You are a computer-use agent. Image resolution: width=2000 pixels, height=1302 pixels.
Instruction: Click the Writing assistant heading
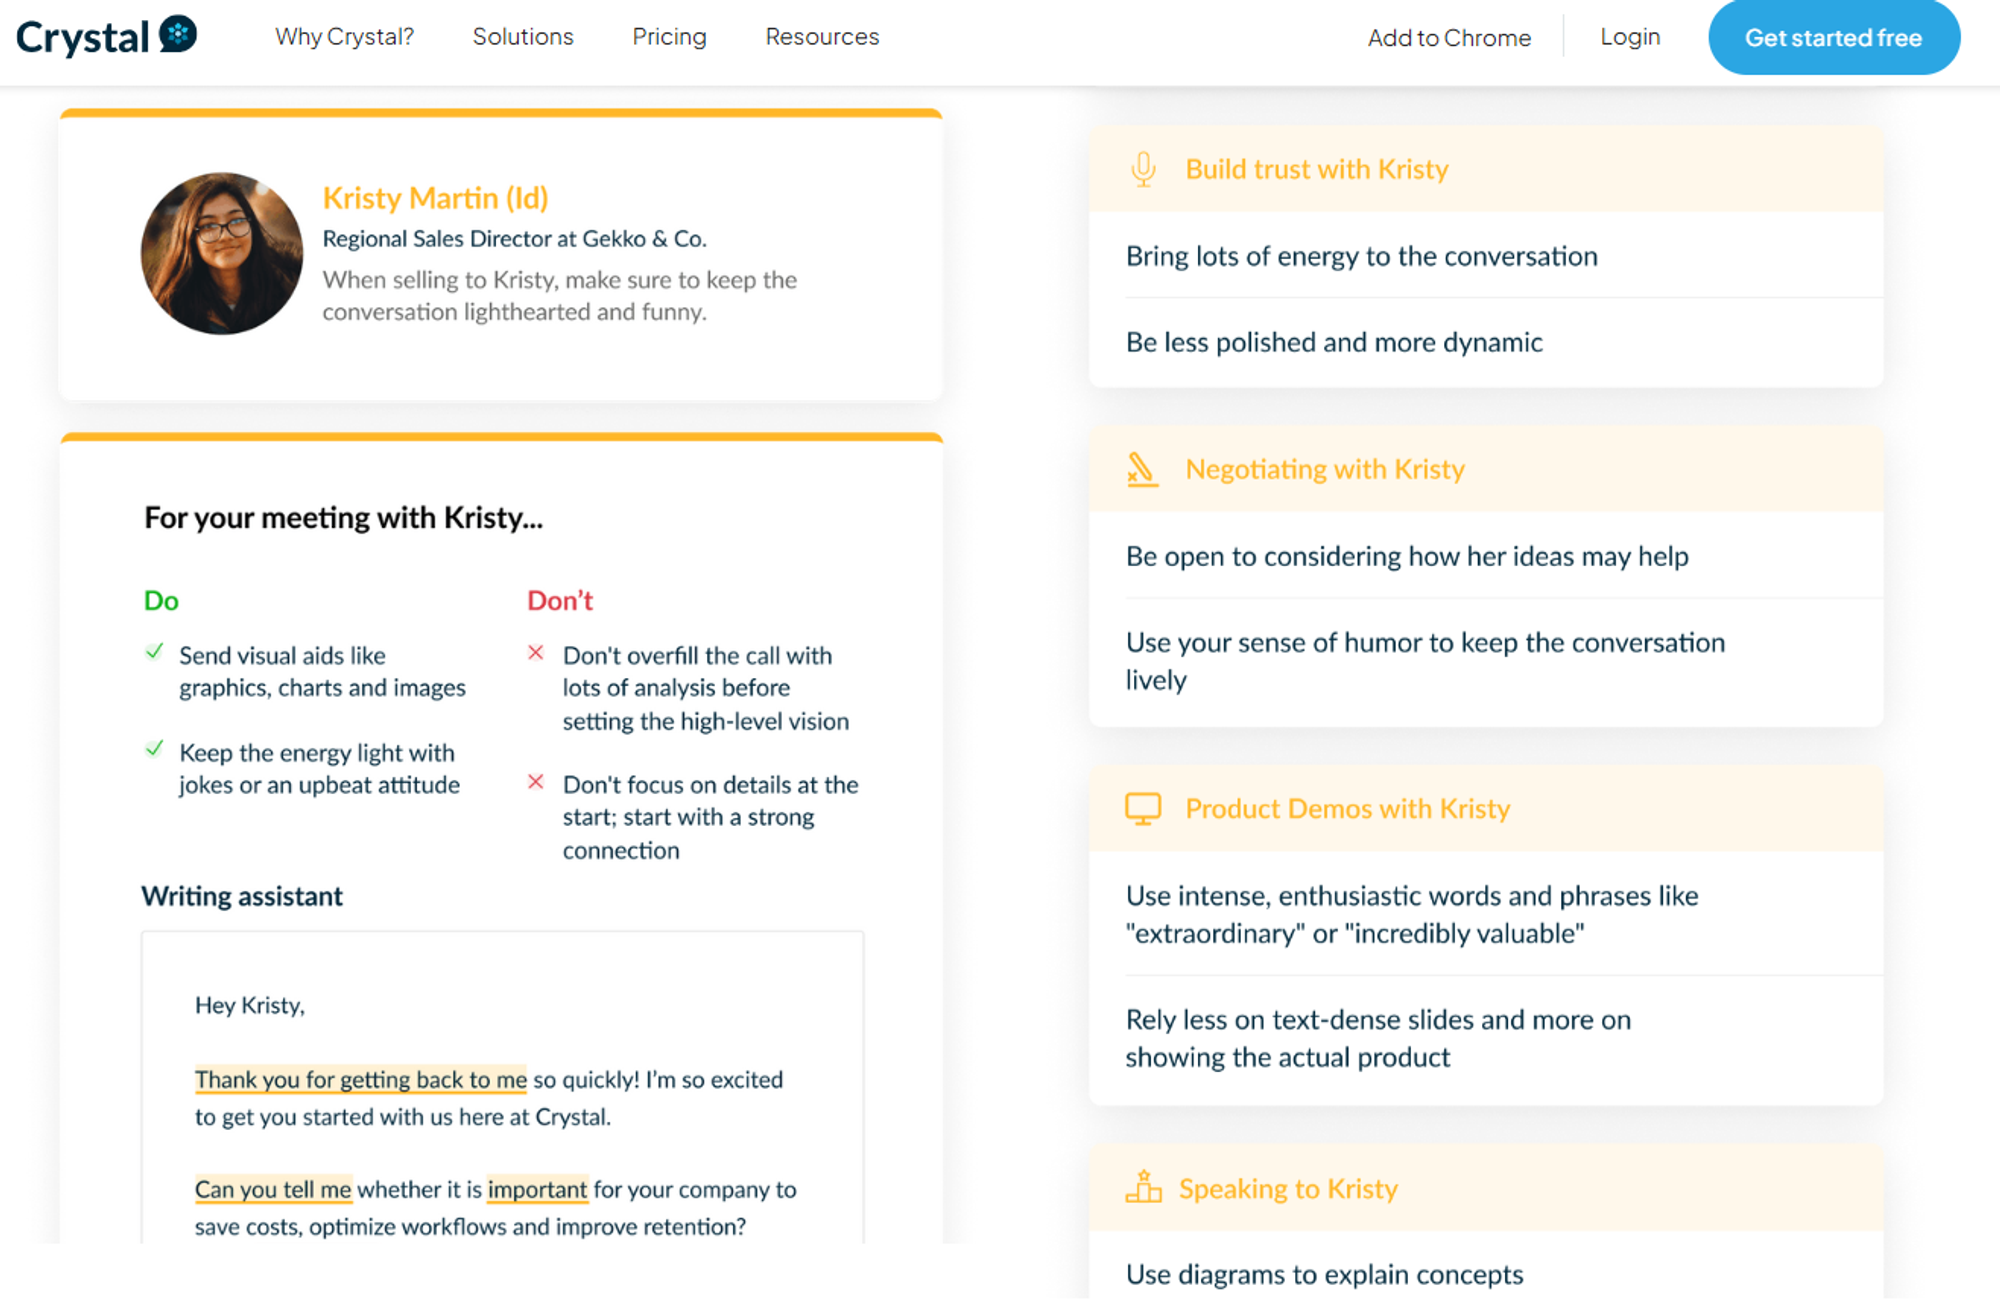[242, 896]
